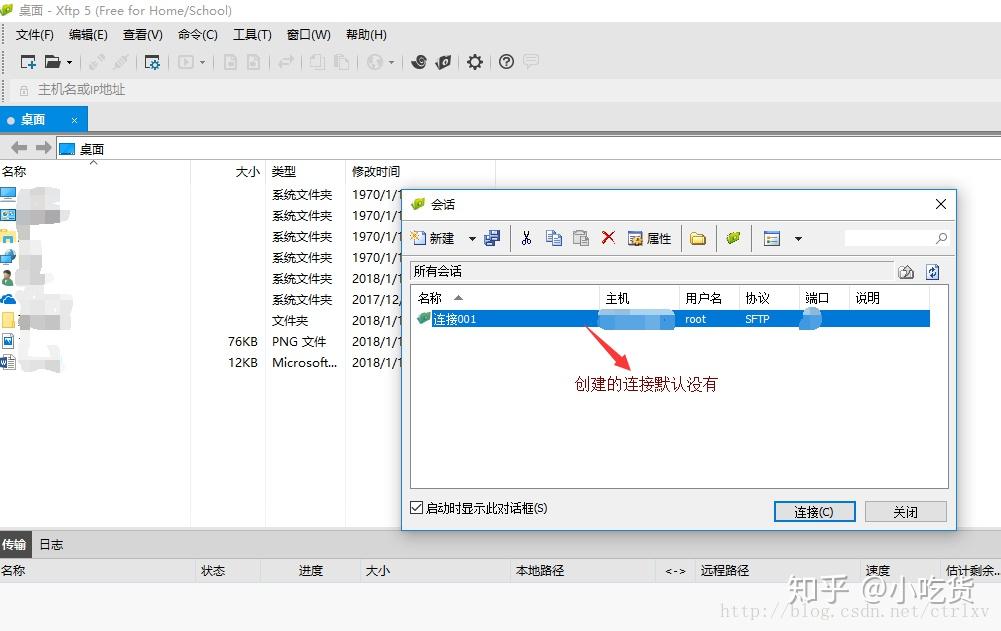Launch Xshell from the swirl icon
The height and width of the screenshot is (631, 1001).
[x=419, y=62]
